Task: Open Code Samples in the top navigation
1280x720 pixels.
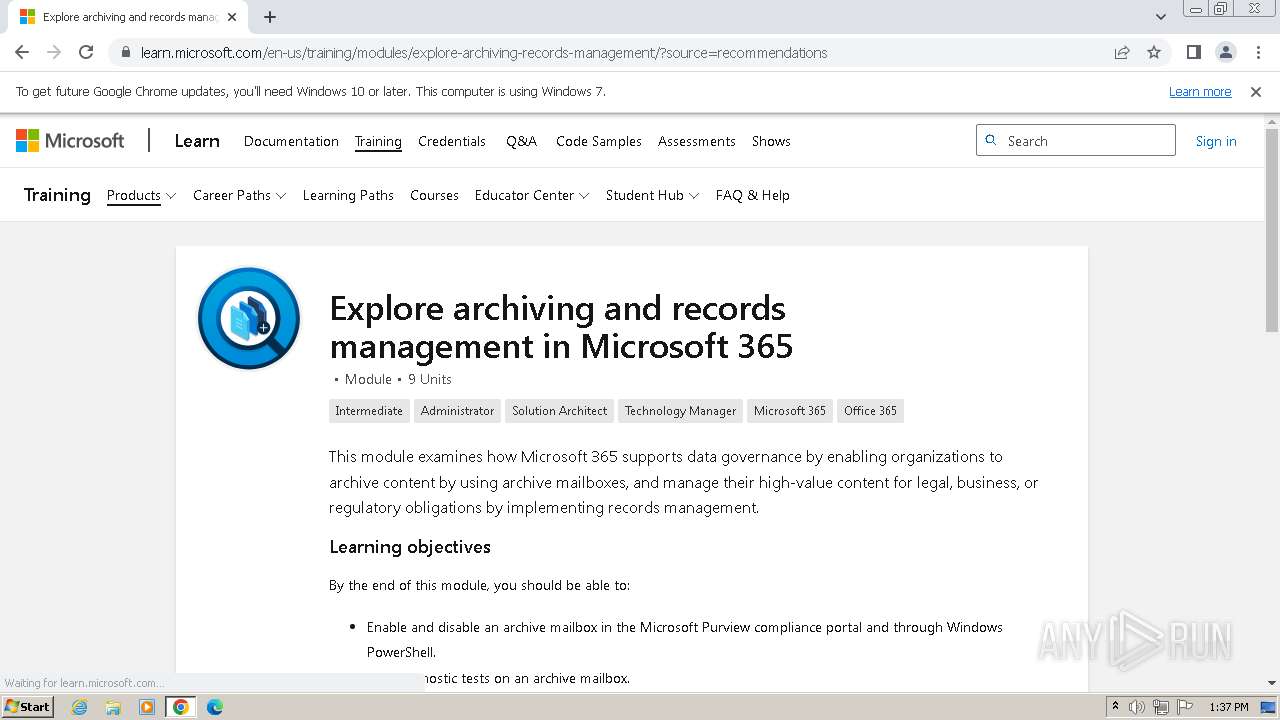Action: (x=599, y=141)
